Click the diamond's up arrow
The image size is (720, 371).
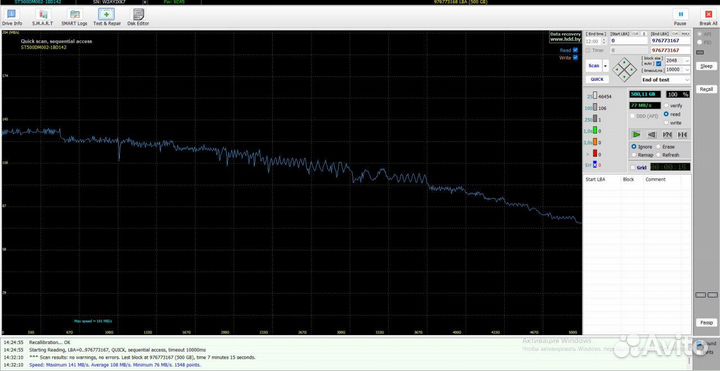click(625, 63)
